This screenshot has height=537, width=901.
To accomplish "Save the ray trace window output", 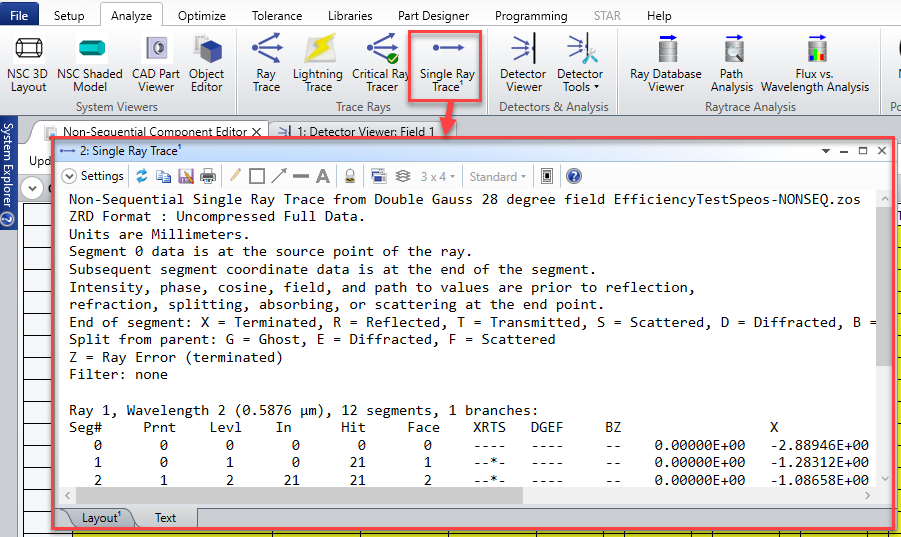I will [186, 176].
